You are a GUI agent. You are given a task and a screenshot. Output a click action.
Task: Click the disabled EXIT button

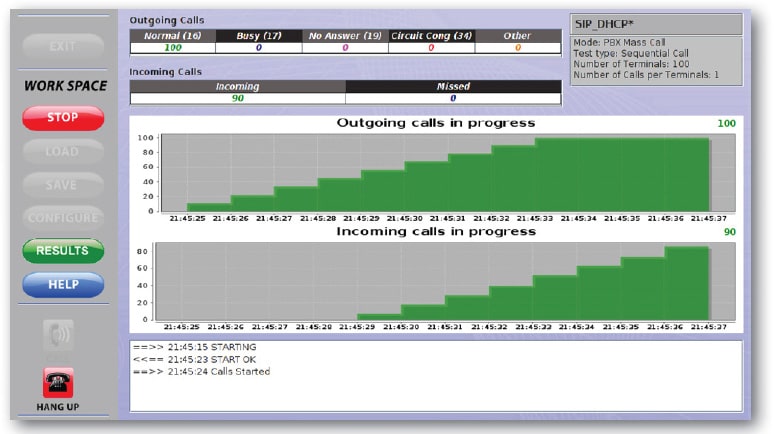[63, 46]
